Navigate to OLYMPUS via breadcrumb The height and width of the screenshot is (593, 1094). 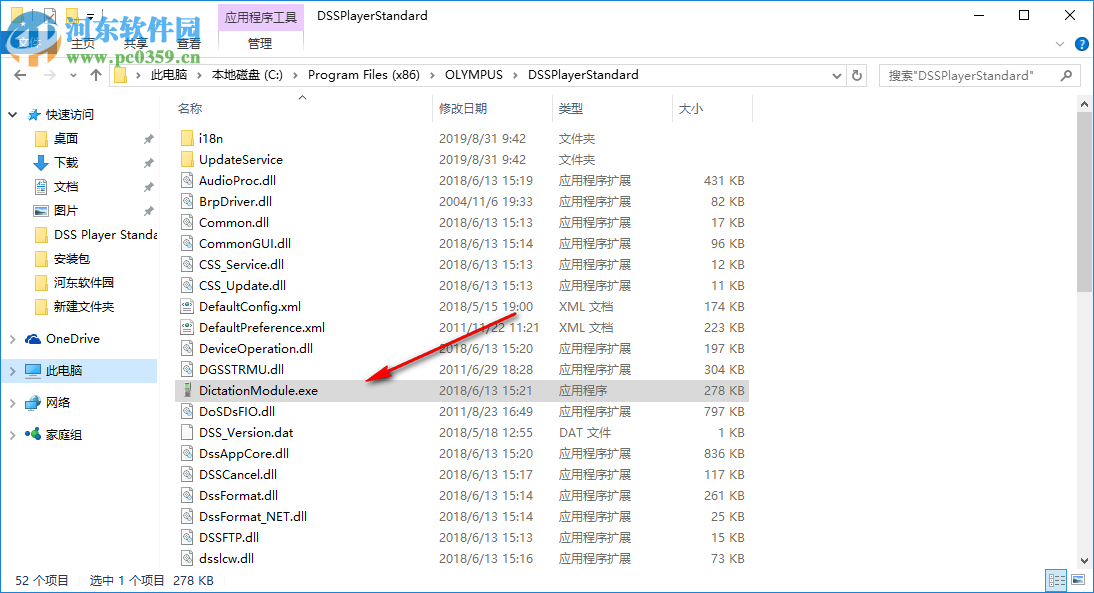474,74
